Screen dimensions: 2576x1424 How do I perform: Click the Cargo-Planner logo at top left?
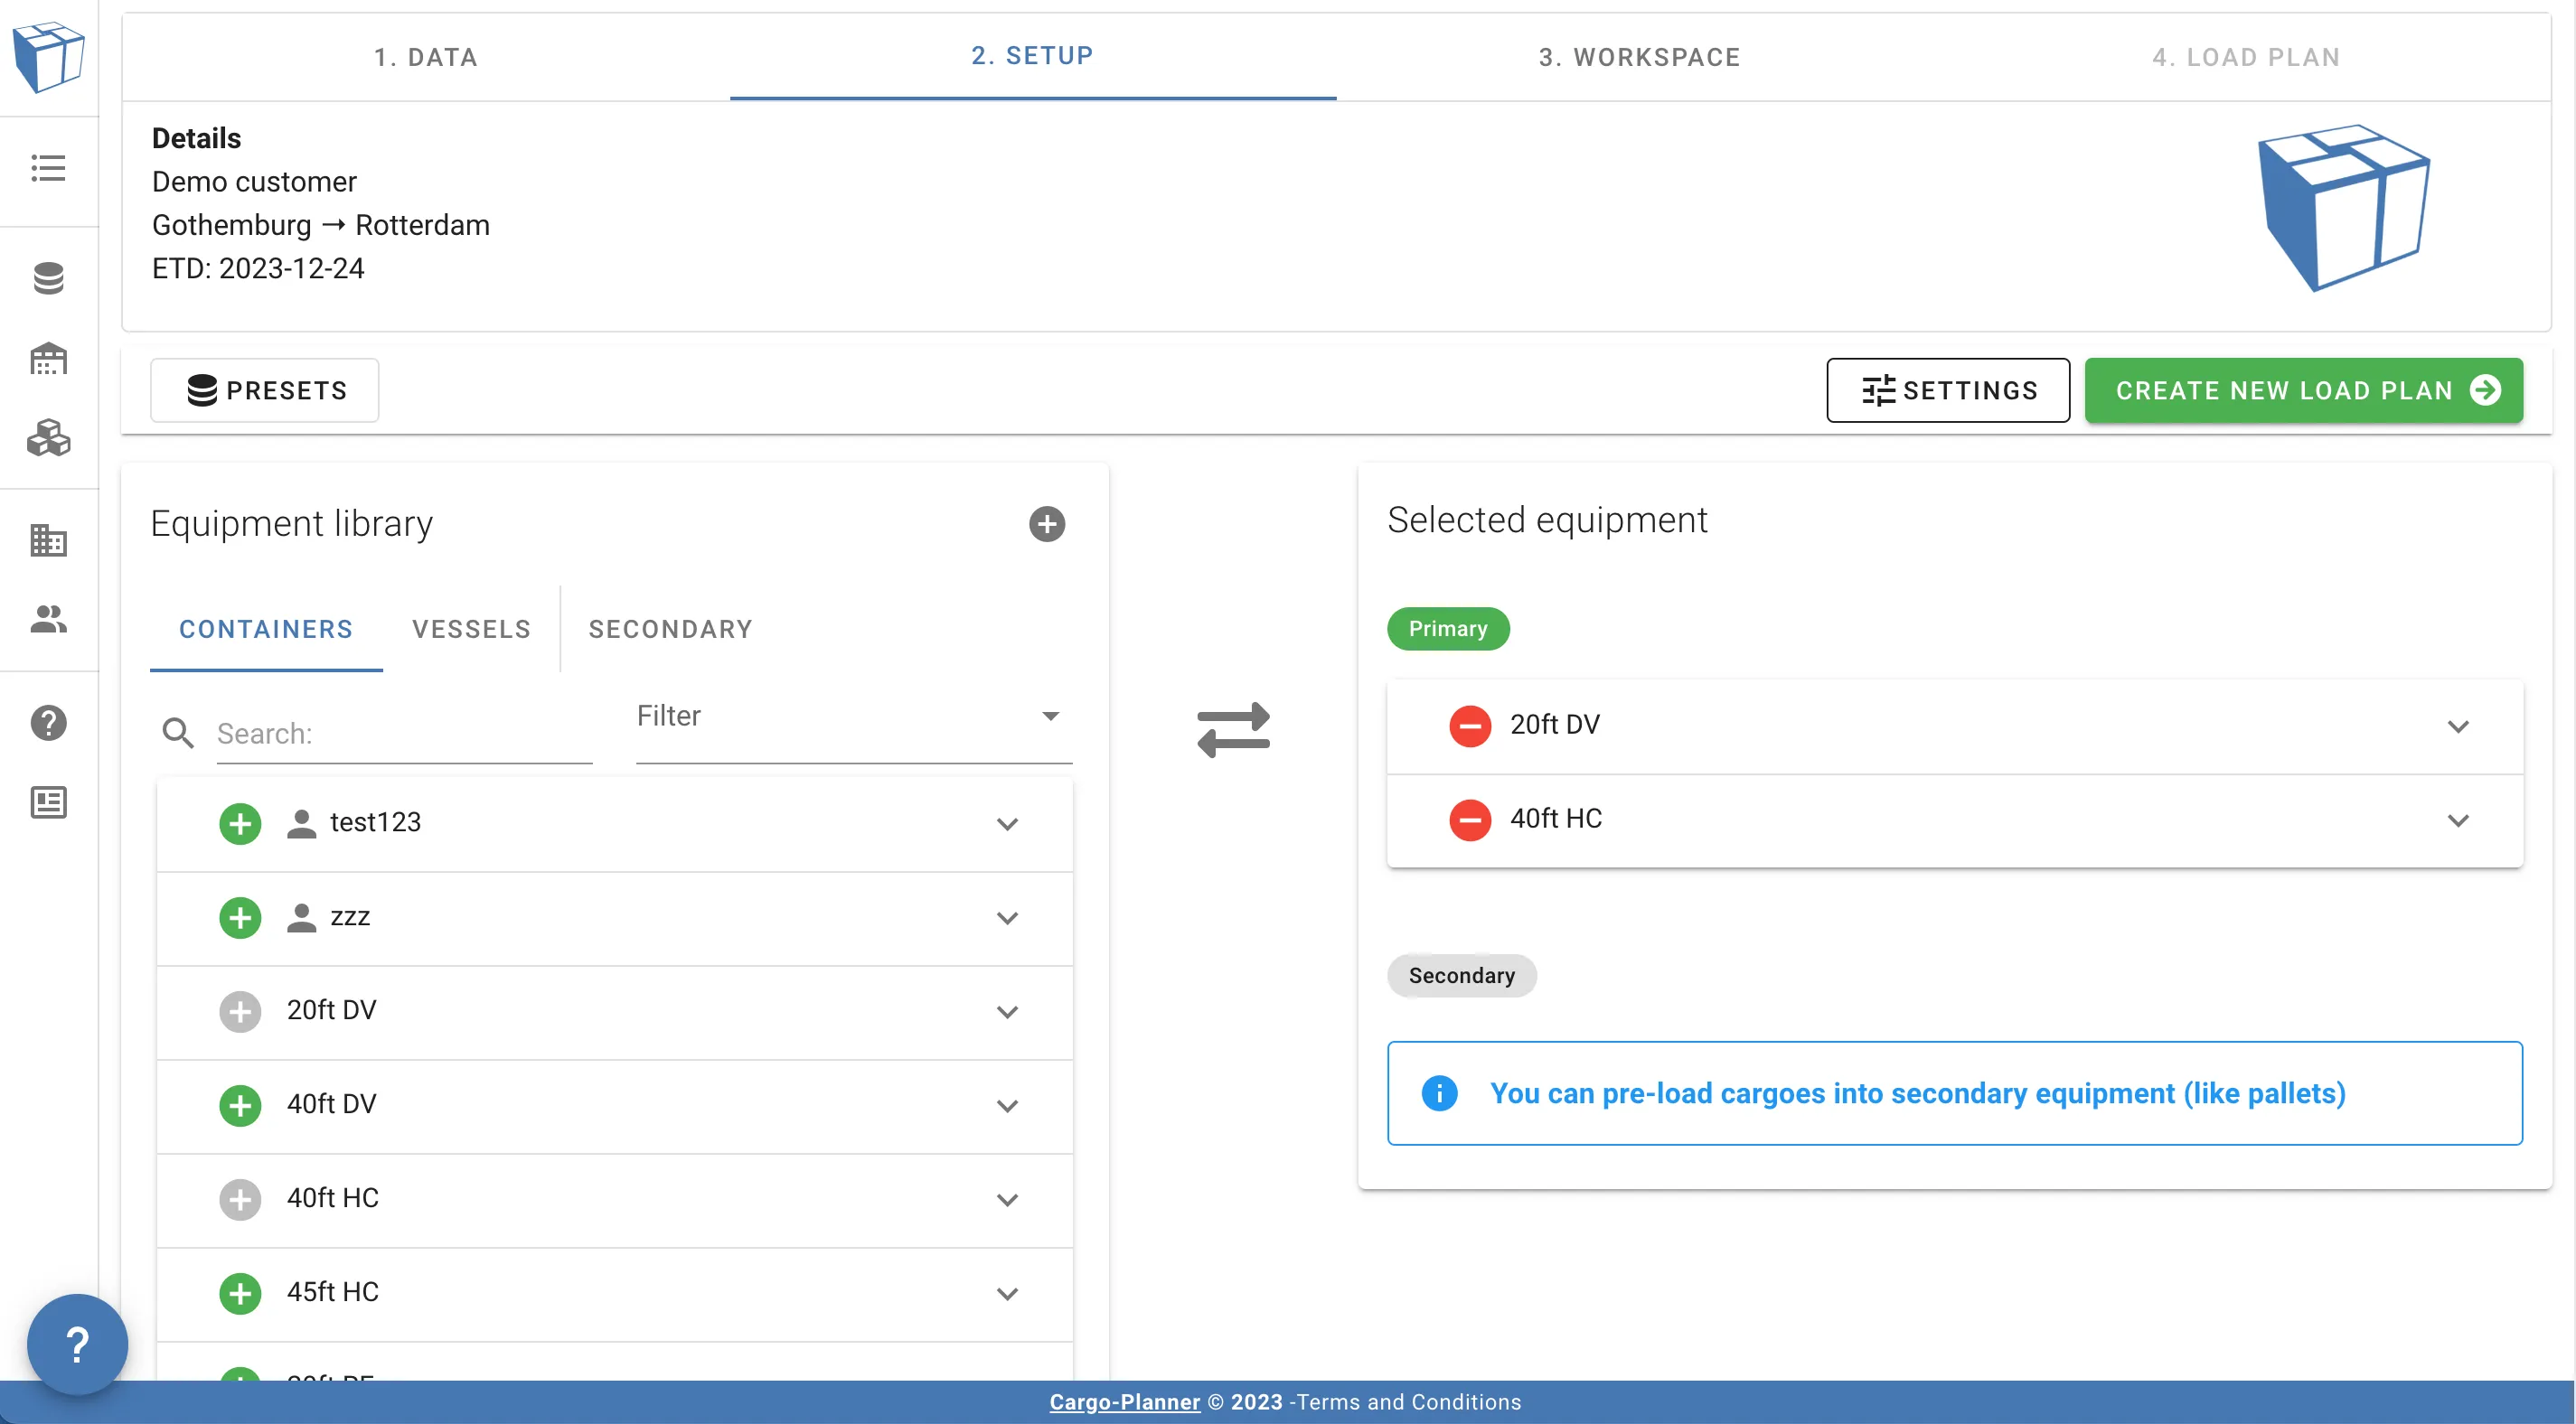[48, 58]
